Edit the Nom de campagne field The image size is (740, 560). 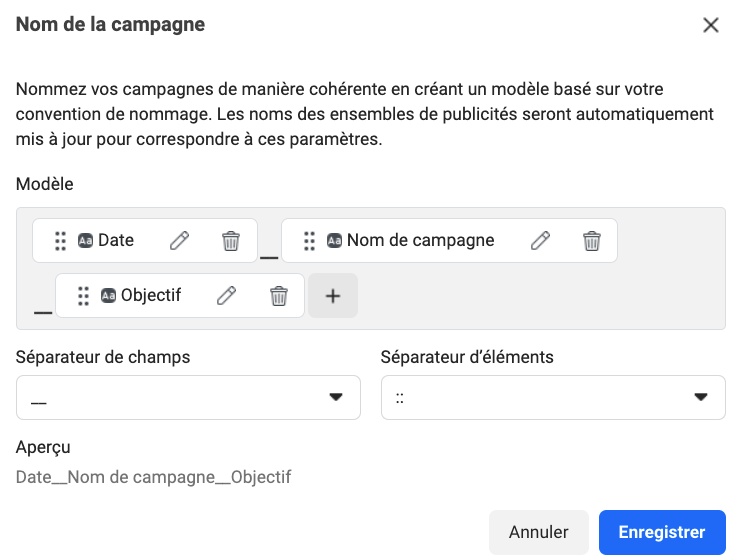[x=540, y=241]
